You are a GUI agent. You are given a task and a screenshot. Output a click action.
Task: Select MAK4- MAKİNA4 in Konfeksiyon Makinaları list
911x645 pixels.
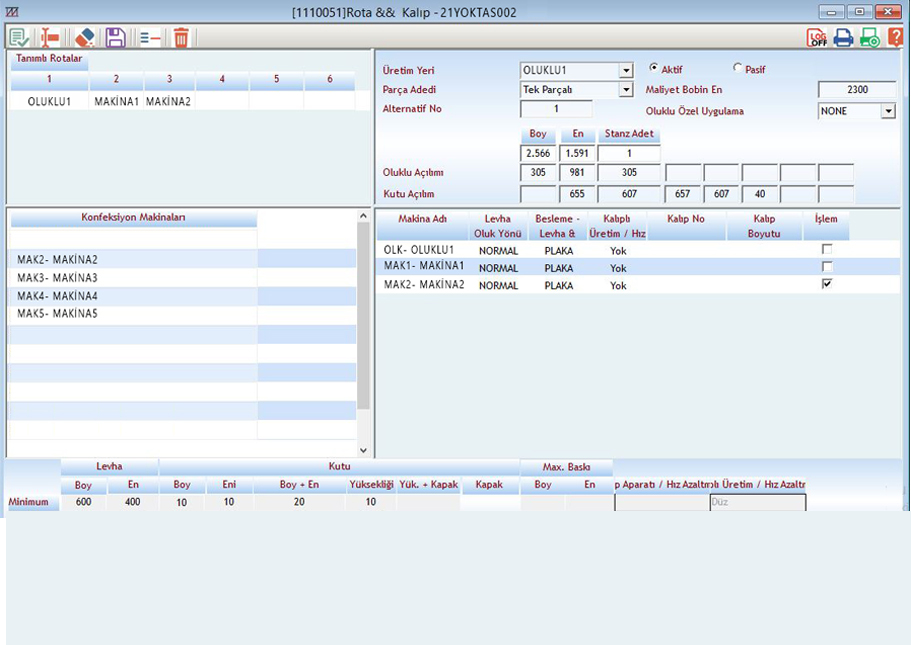point(57,296)
